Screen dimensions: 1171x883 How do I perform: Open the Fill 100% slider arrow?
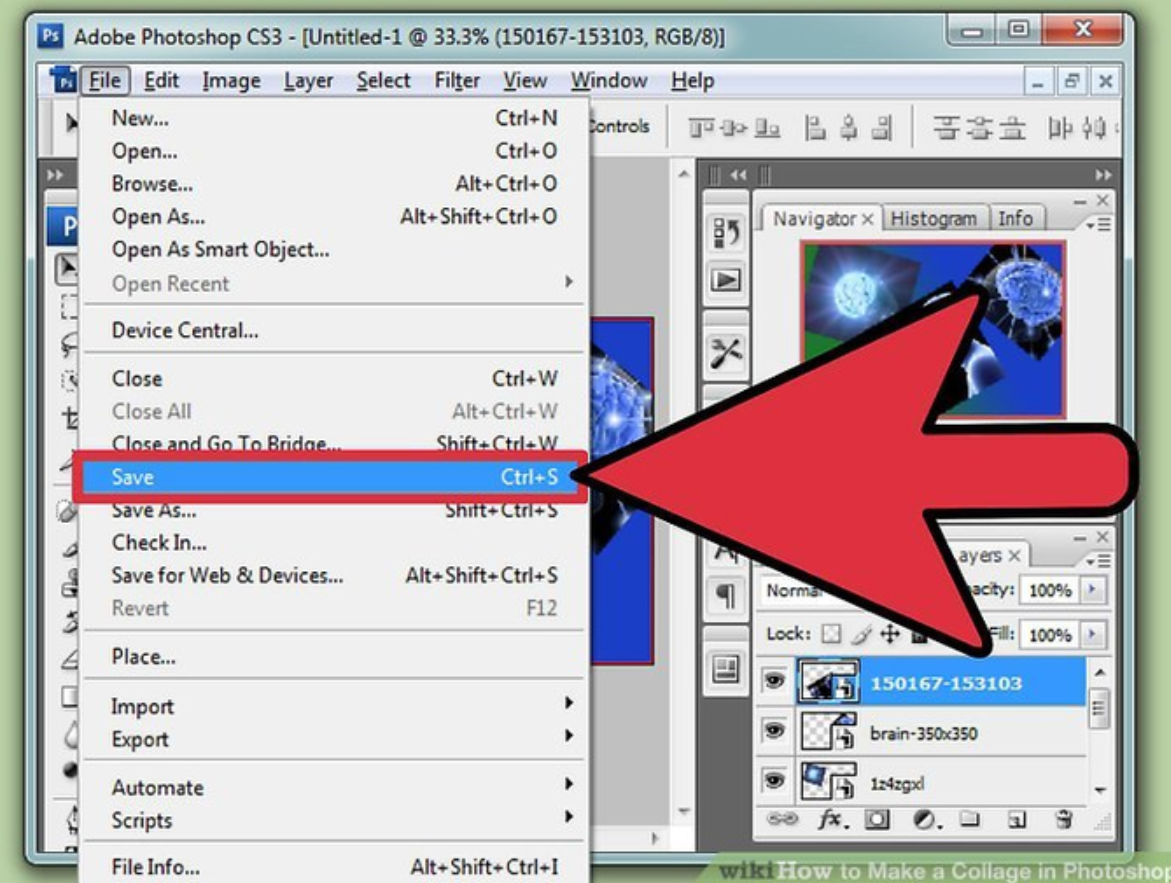coord(1092,634)
